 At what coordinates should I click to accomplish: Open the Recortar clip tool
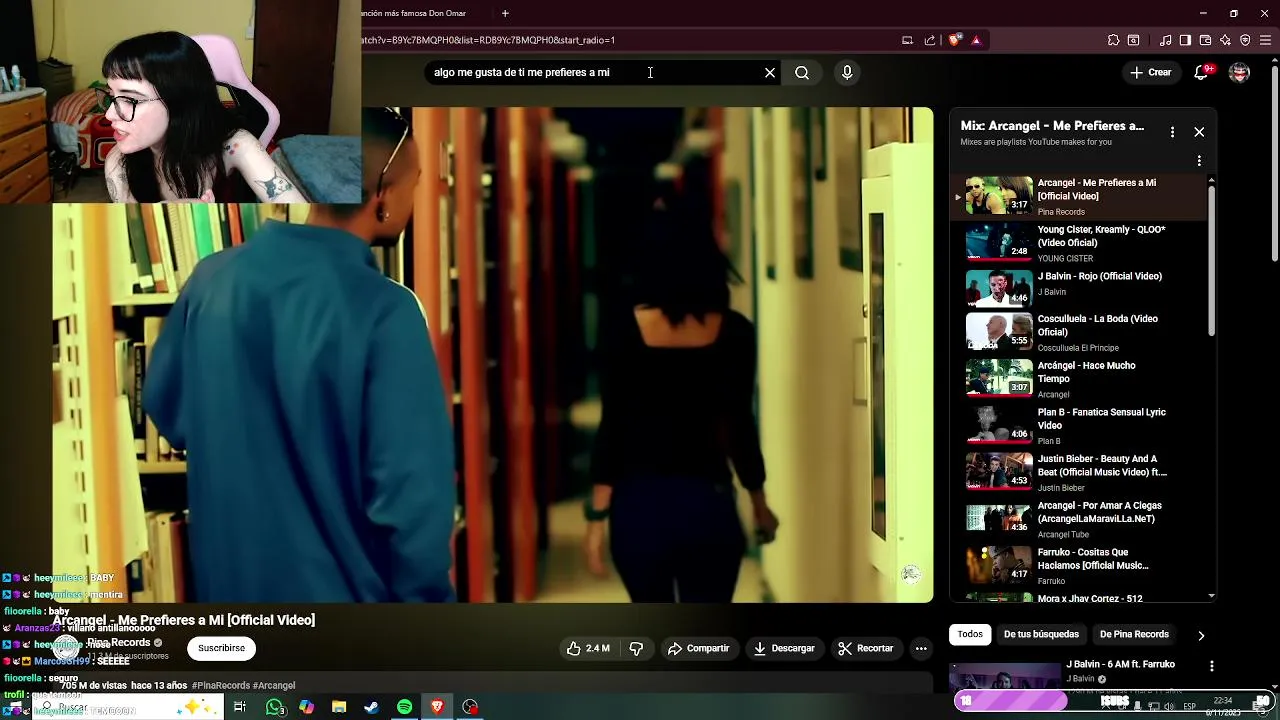pos(866,648)
